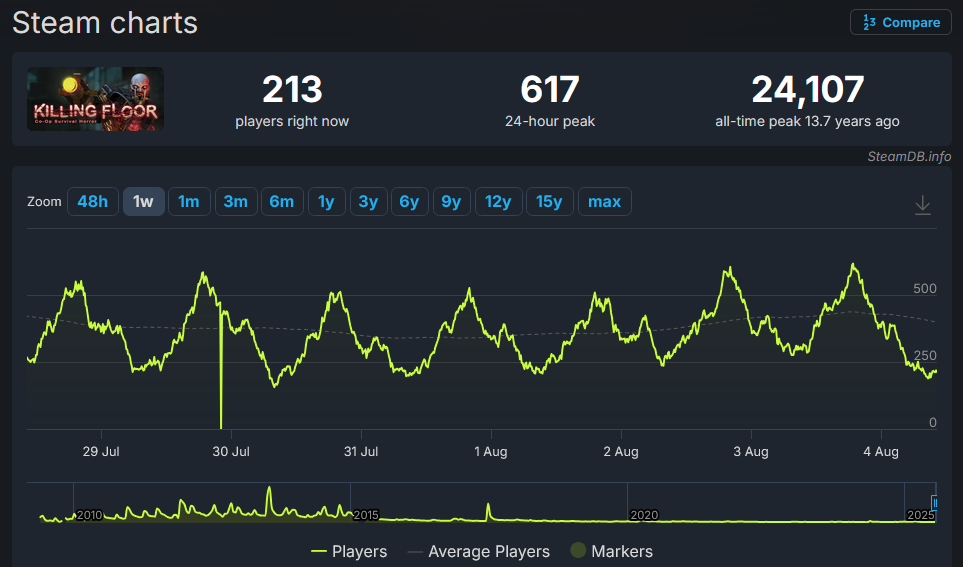Image resolution: width=963 pixels, height=567 pixels.
Task: Click the Killing Floor game thumbnail
Action: click(x=95, y=99)
